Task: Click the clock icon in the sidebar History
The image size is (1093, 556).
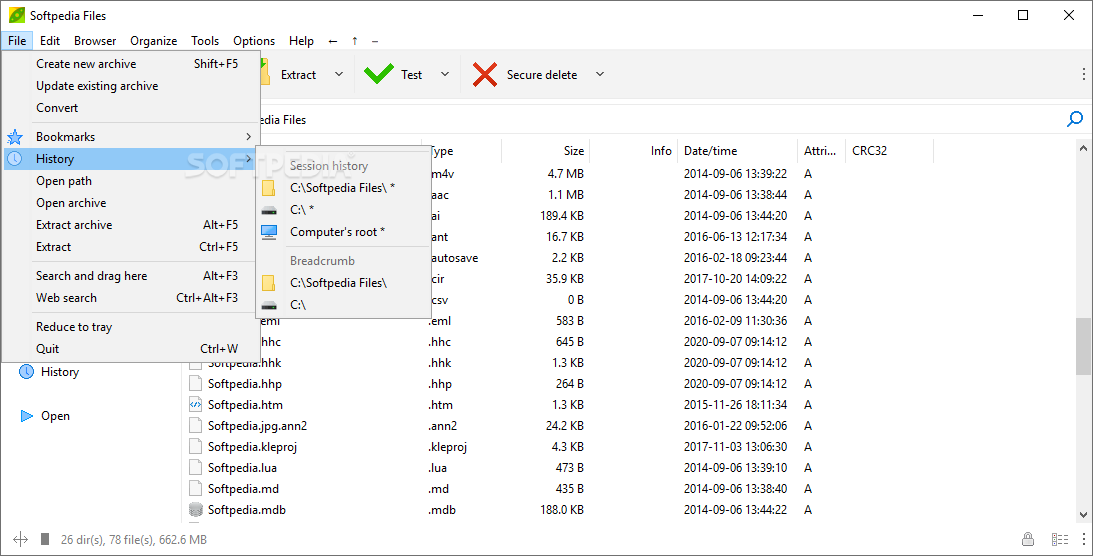Action: tap(26, 371)
